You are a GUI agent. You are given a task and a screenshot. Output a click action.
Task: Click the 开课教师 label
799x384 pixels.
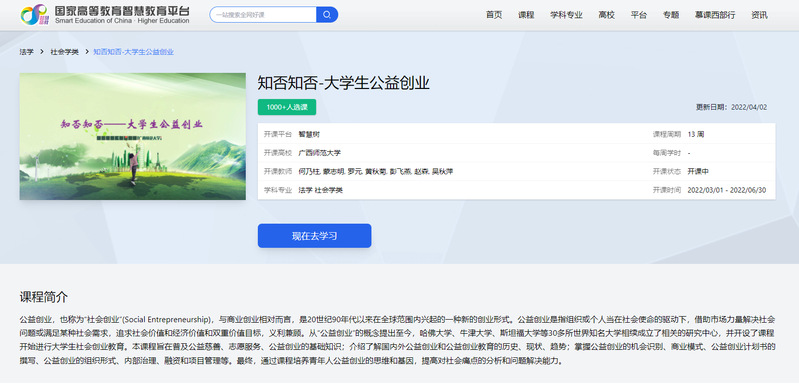pyautogui.click(x=278, y=172)
